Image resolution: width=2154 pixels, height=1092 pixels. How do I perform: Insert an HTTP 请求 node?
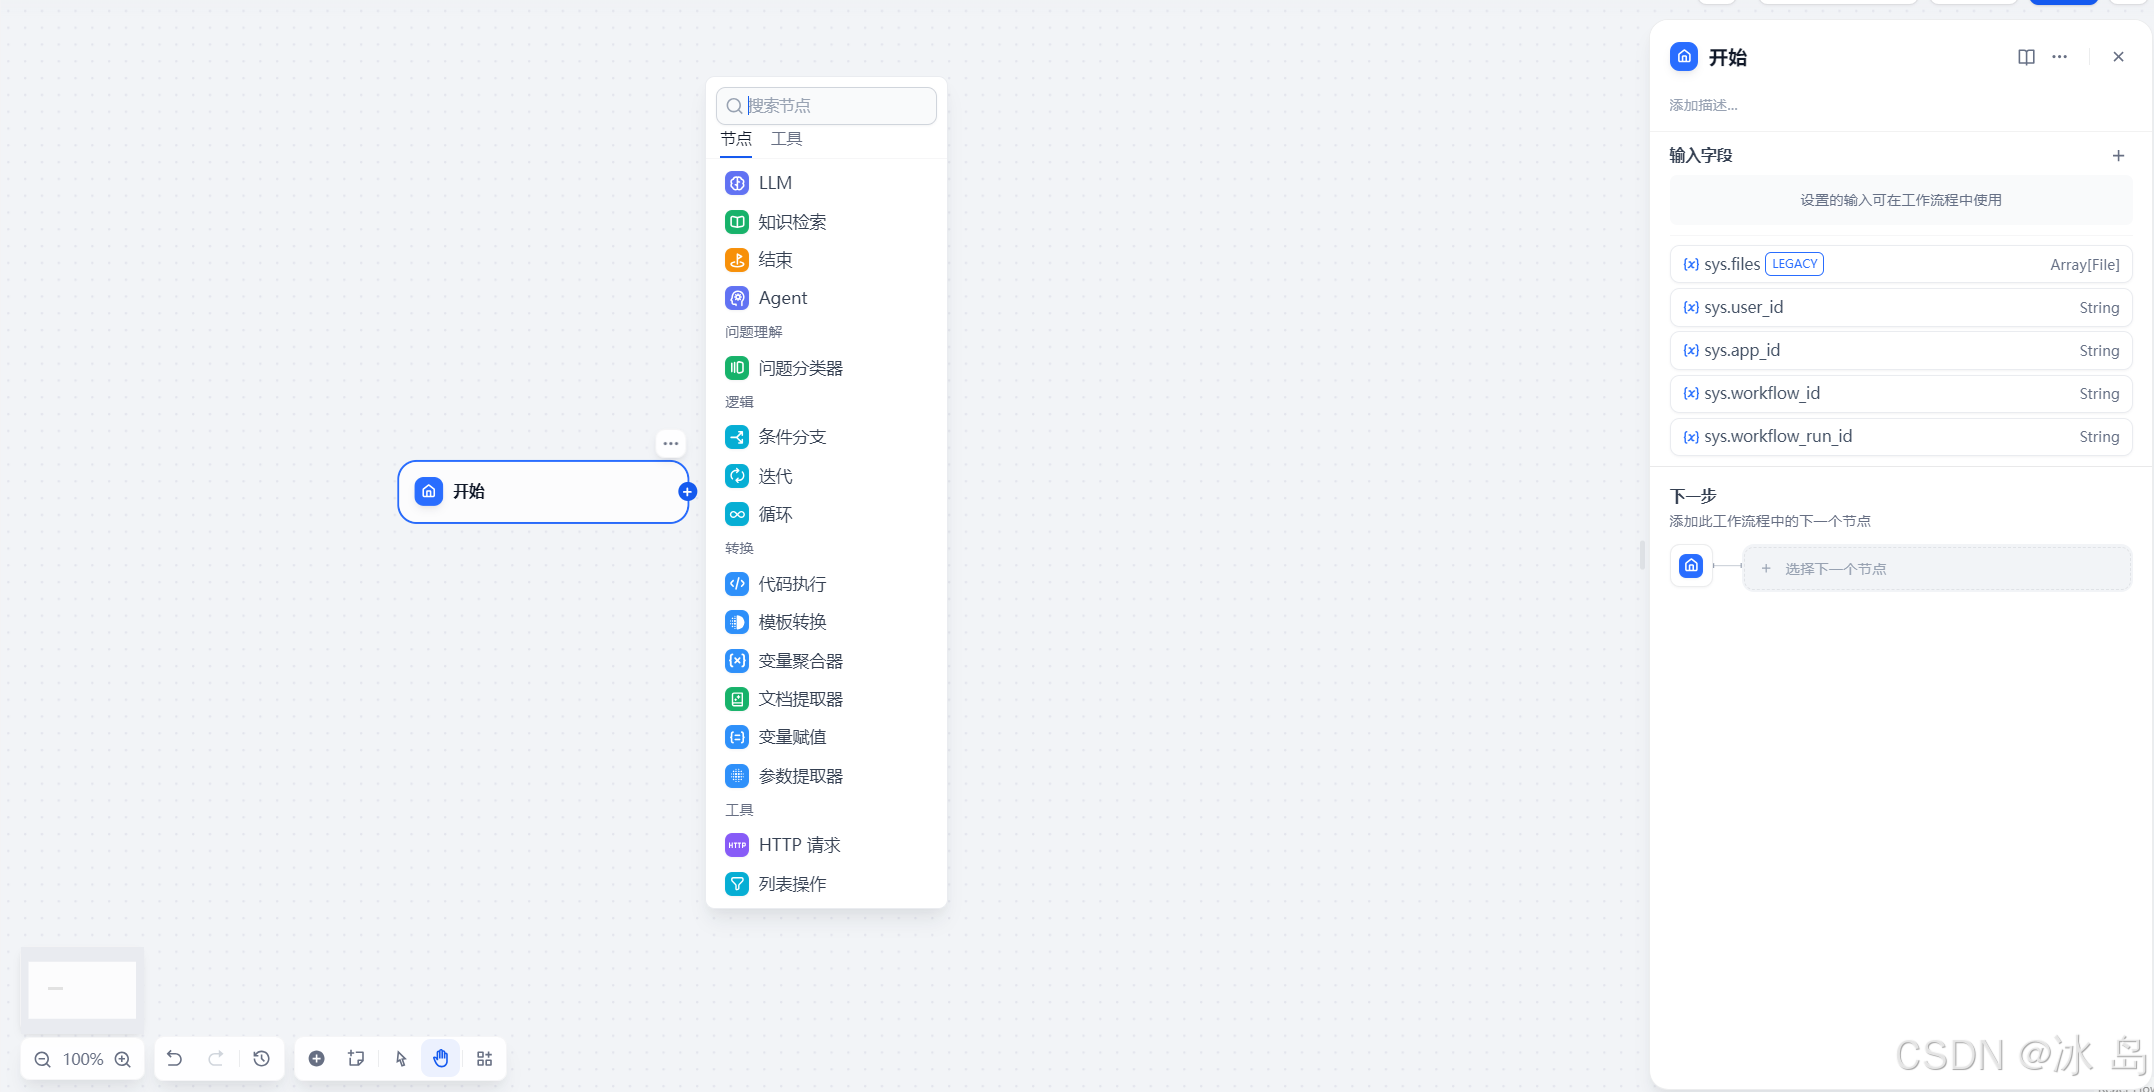coord(798,845)
